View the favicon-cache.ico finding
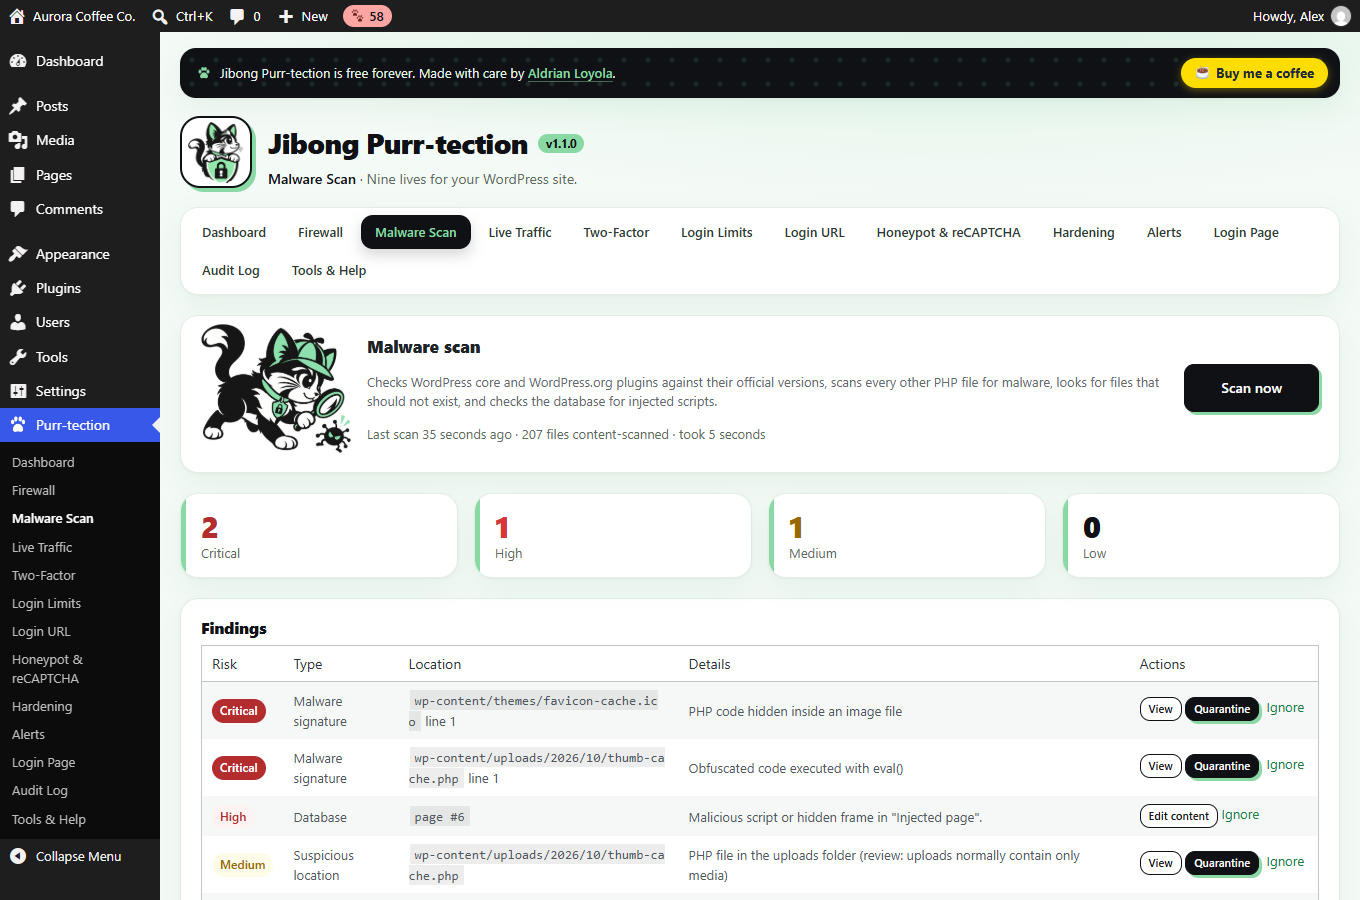Viewport: 1360px width, 900px height. pos(1160,709)
